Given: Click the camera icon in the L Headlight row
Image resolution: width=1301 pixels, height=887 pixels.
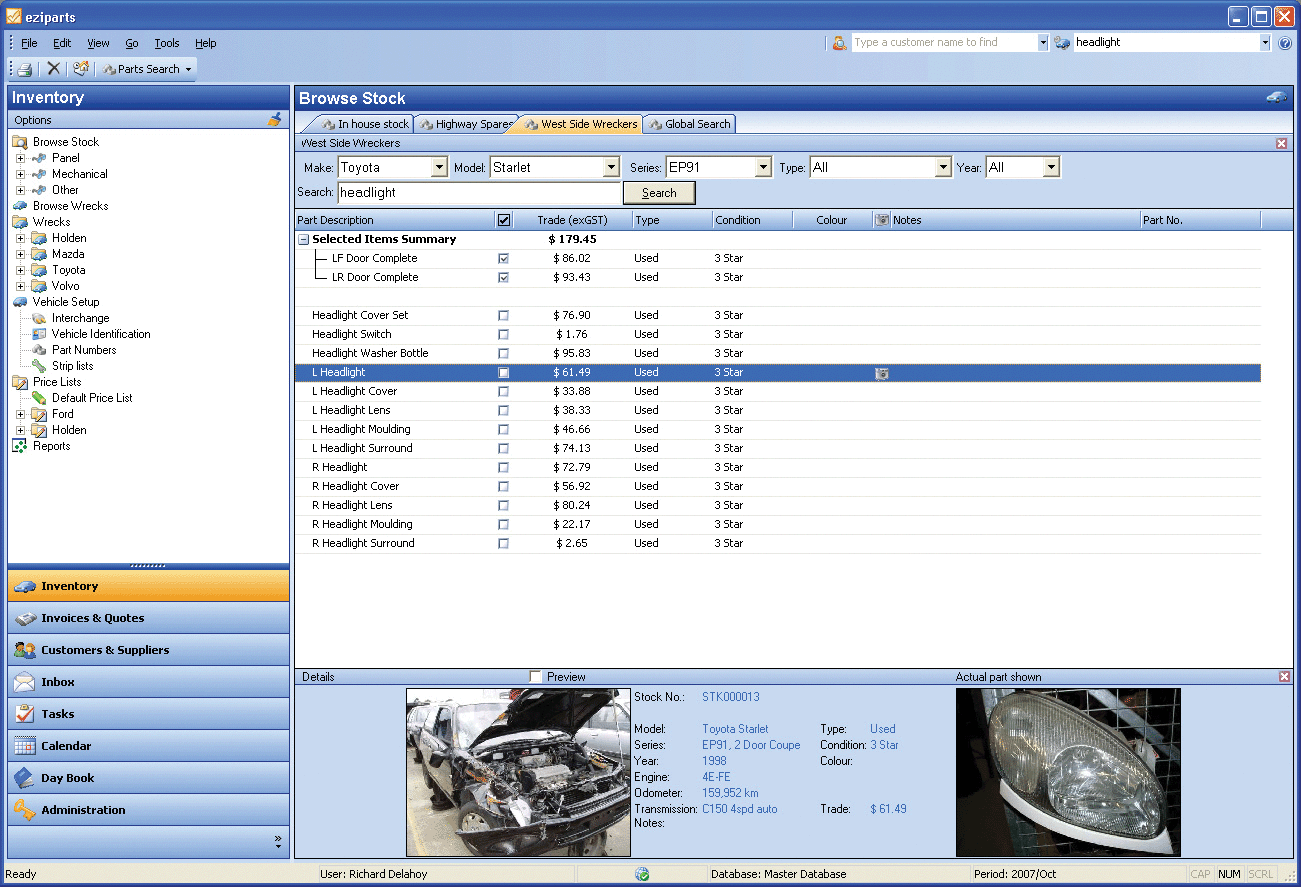Looking at the screenshot, I should click(x=881, y=373).
